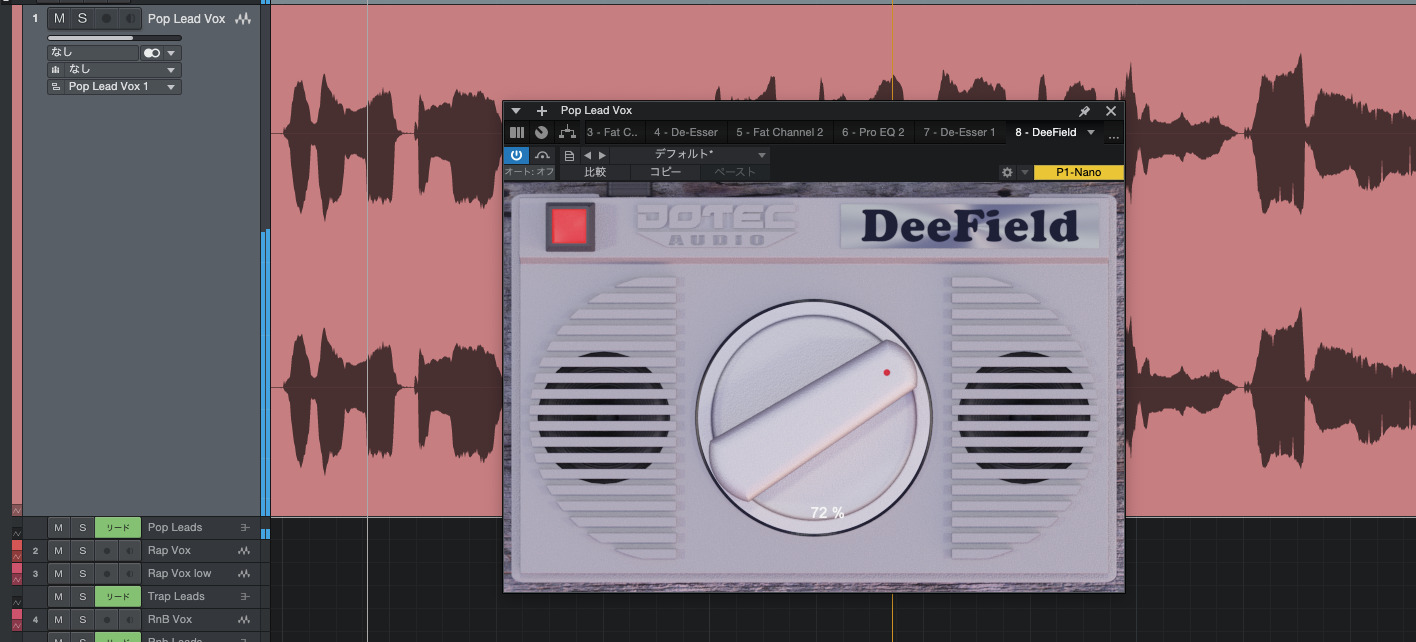Screen dimensions: 1416x642
Task: Toggle monitor on Pop Lead Vox track
Action: click(130, 19)
